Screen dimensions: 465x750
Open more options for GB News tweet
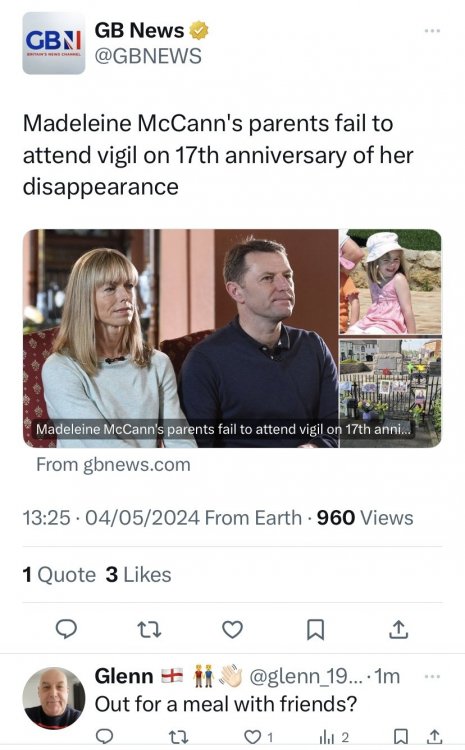[x=432, y=31]
